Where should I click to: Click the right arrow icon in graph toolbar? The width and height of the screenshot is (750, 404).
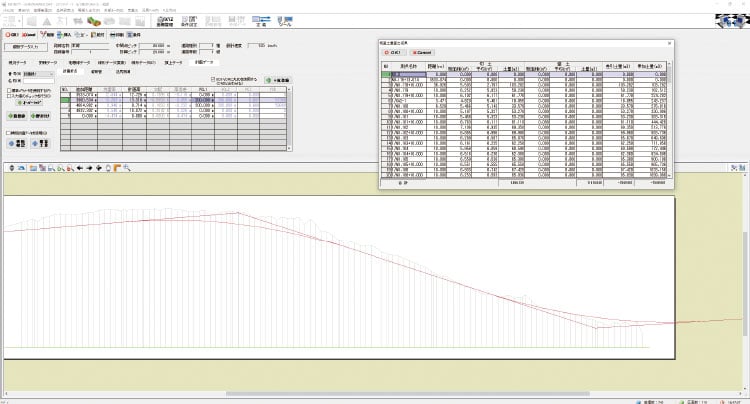coord(89,168)
